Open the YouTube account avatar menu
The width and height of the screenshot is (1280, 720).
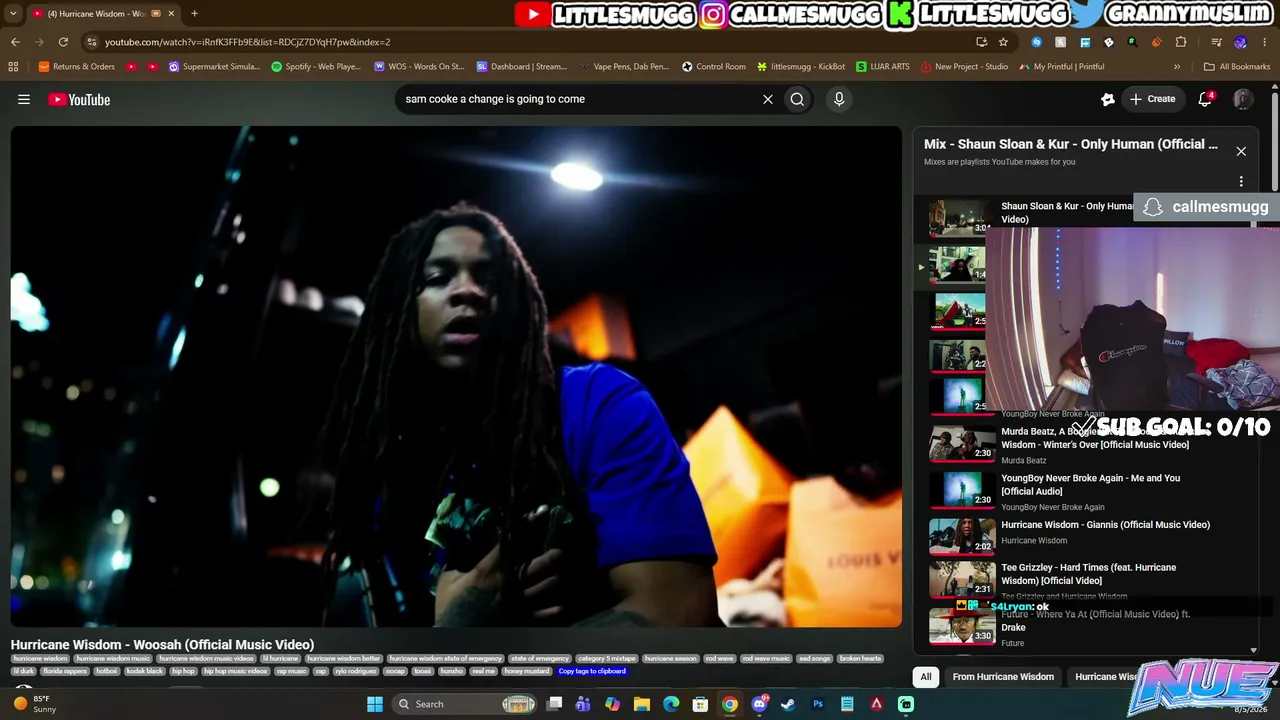[1243, 99]
